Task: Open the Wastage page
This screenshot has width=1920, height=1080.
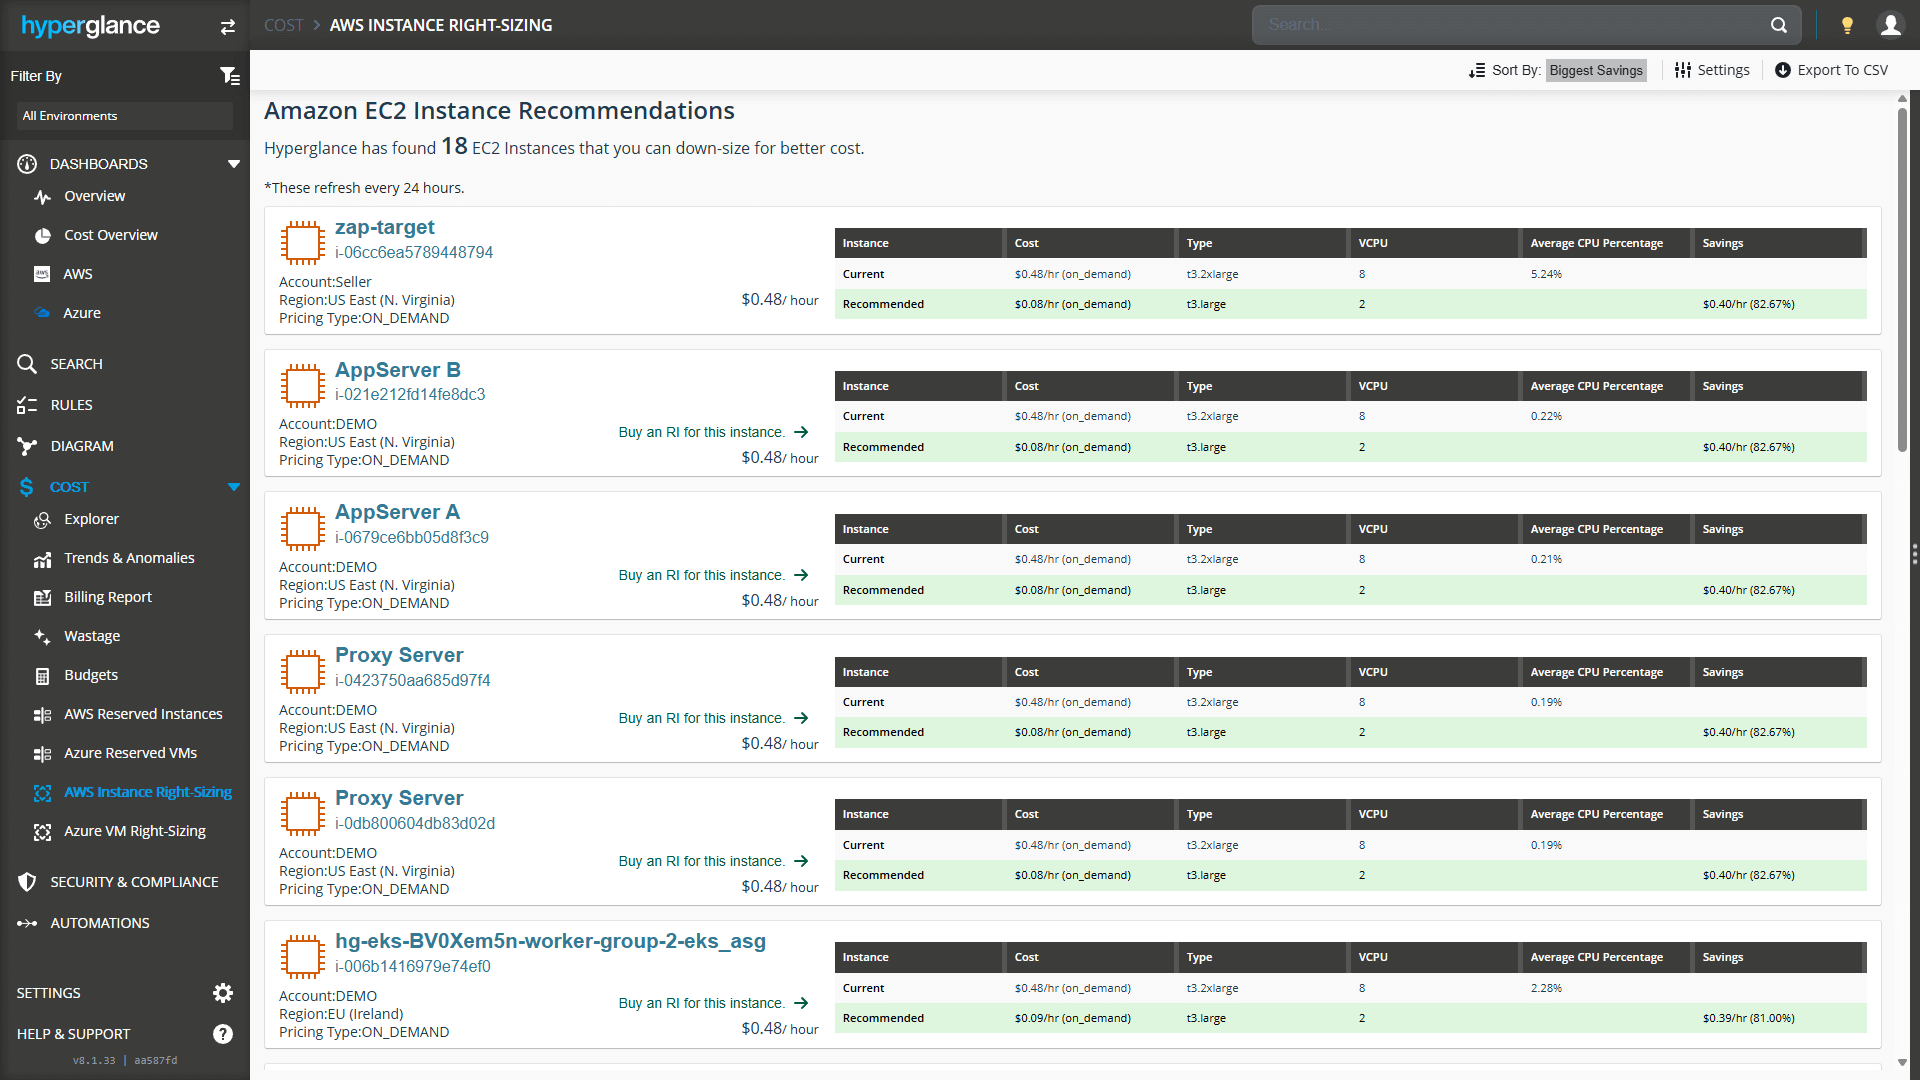Action: click(92, 636)
